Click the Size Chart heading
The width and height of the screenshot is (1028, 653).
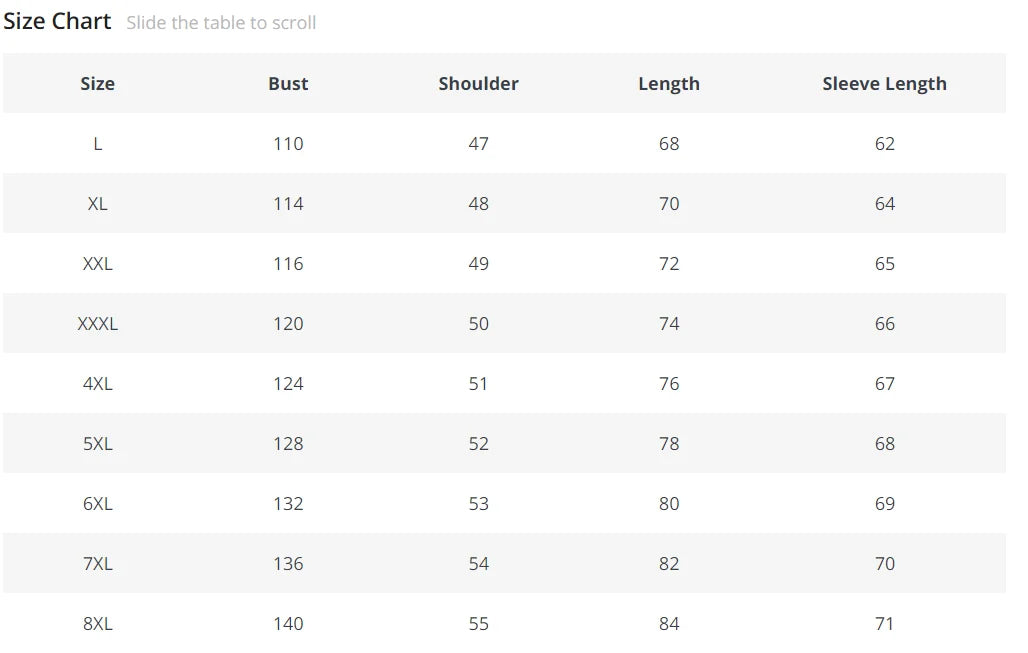[x=57, y=21]
